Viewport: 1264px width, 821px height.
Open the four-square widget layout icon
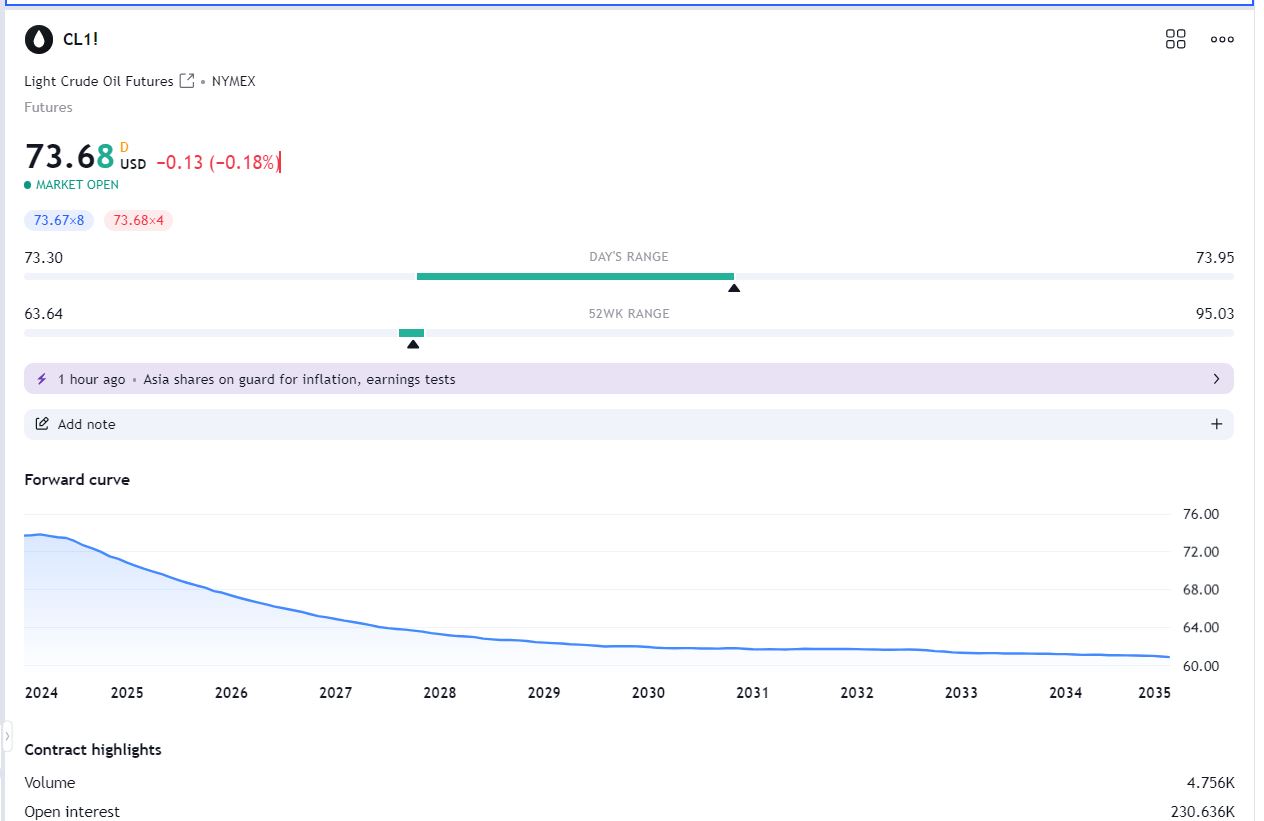1175,39
